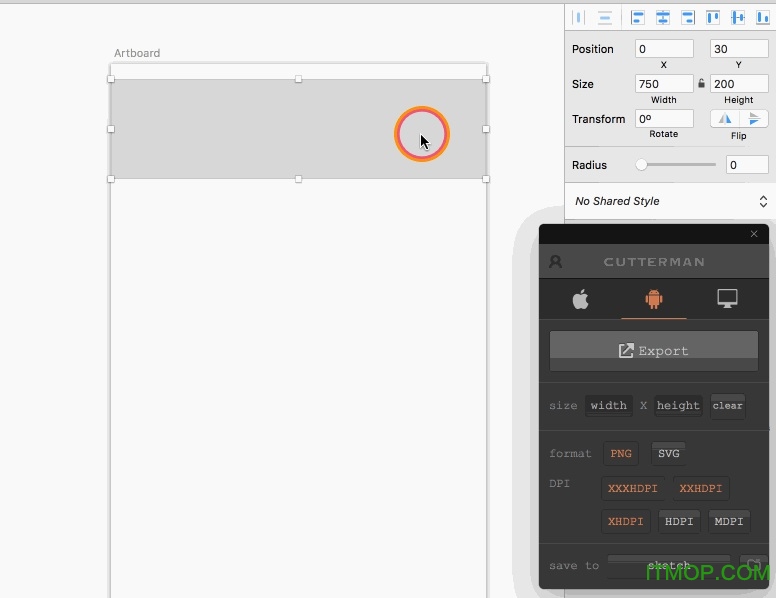Click the align top edges icon
The width and height of the screenshot is (776, 598).
pyautogui.click(x=713, y=17)
